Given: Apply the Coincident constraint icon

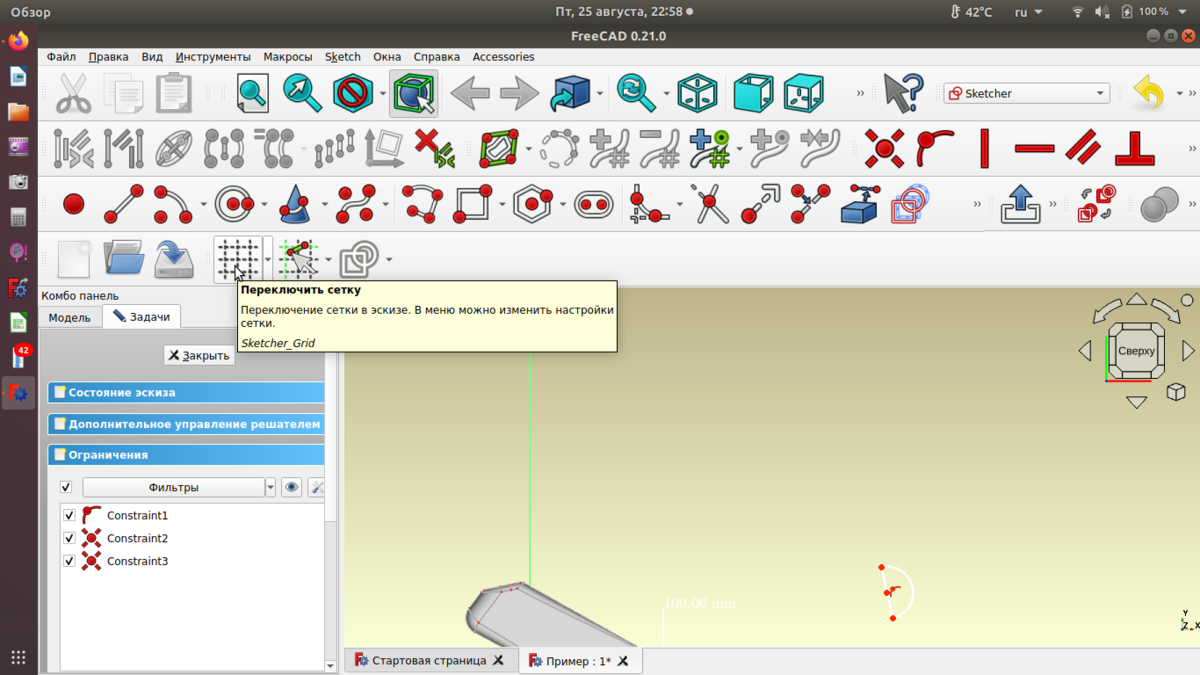Looking at the screenshot, I should tap(884, 149).
